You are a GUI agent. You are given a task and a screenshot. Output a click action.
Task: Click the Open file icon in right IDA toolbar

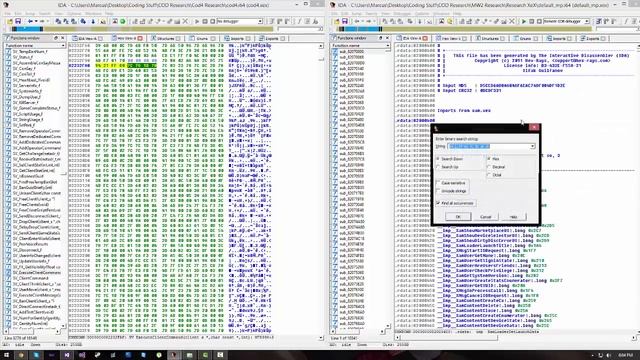337,21
